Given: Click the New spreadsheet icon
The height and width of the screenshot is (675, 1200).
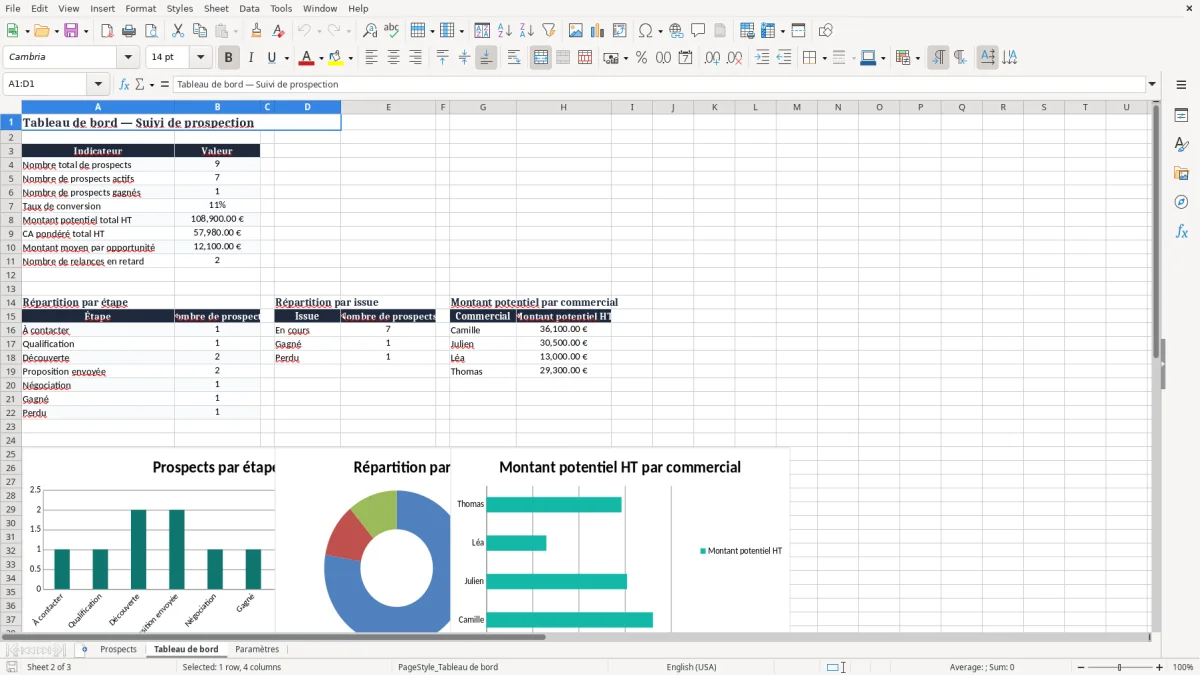Looking at the screenshot, I should pyautogui.click(x=12, y=31).
